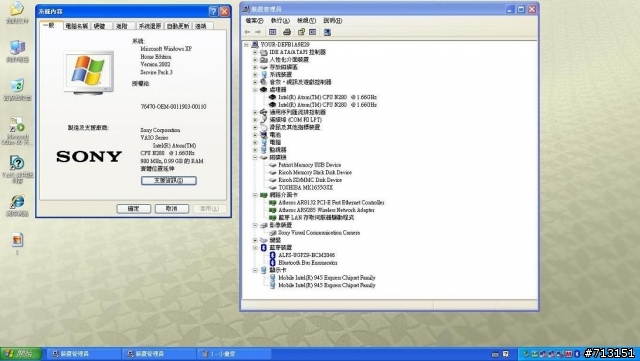
Task: Select the Bluetooth Bus Enumerator row
Action: point(308,263)
